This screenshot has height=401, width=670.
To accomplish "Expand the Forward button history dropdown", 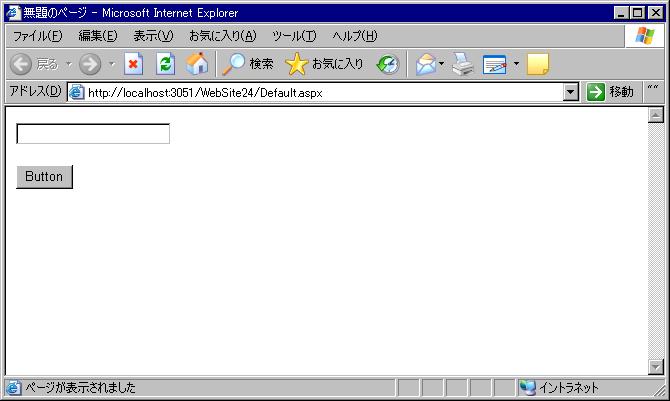I will tap(112, 64).
